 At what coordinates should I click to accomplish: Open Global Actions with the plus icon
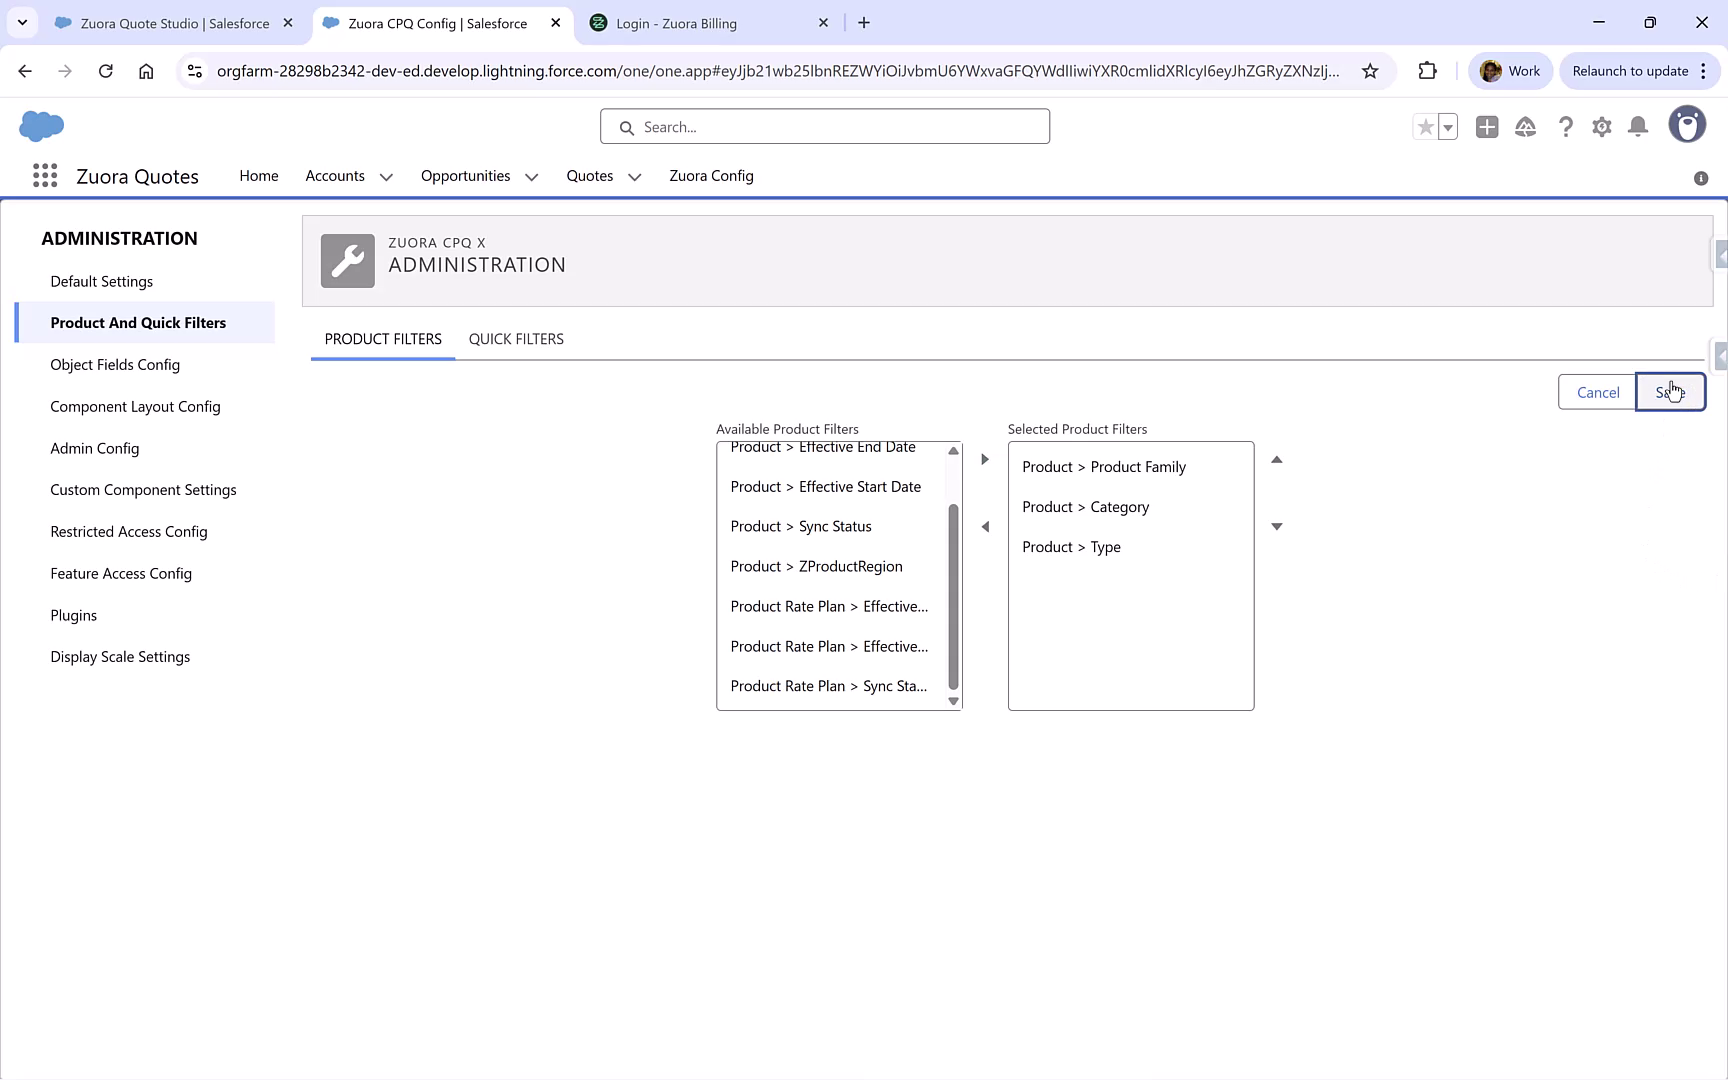coord(1486,127)
